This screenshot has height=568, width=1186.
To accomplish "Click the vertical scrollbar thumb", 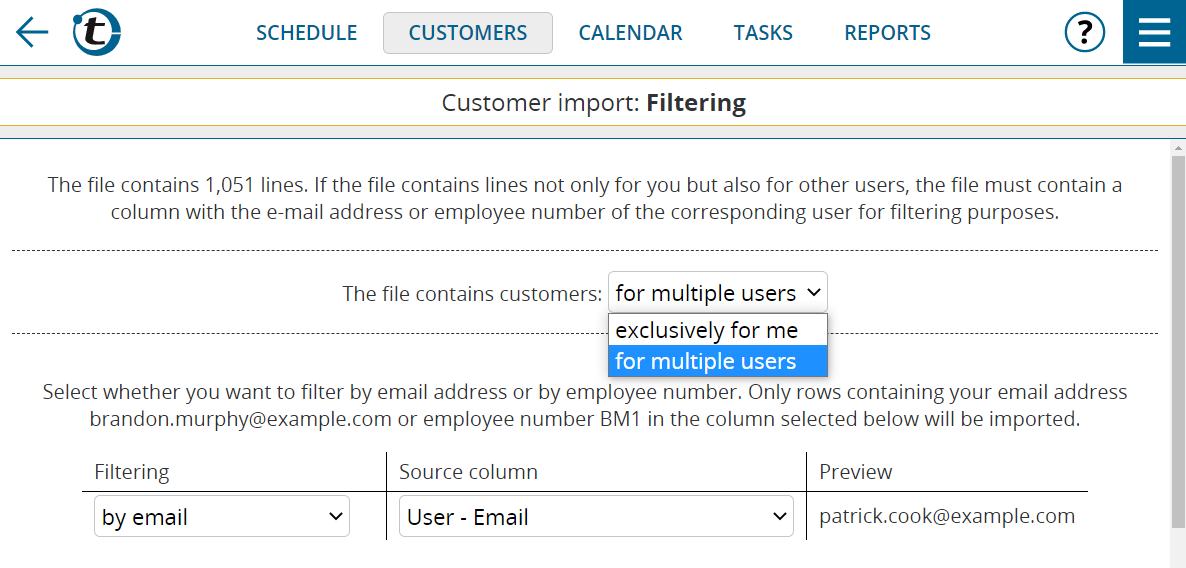I will pos(1177,340).
